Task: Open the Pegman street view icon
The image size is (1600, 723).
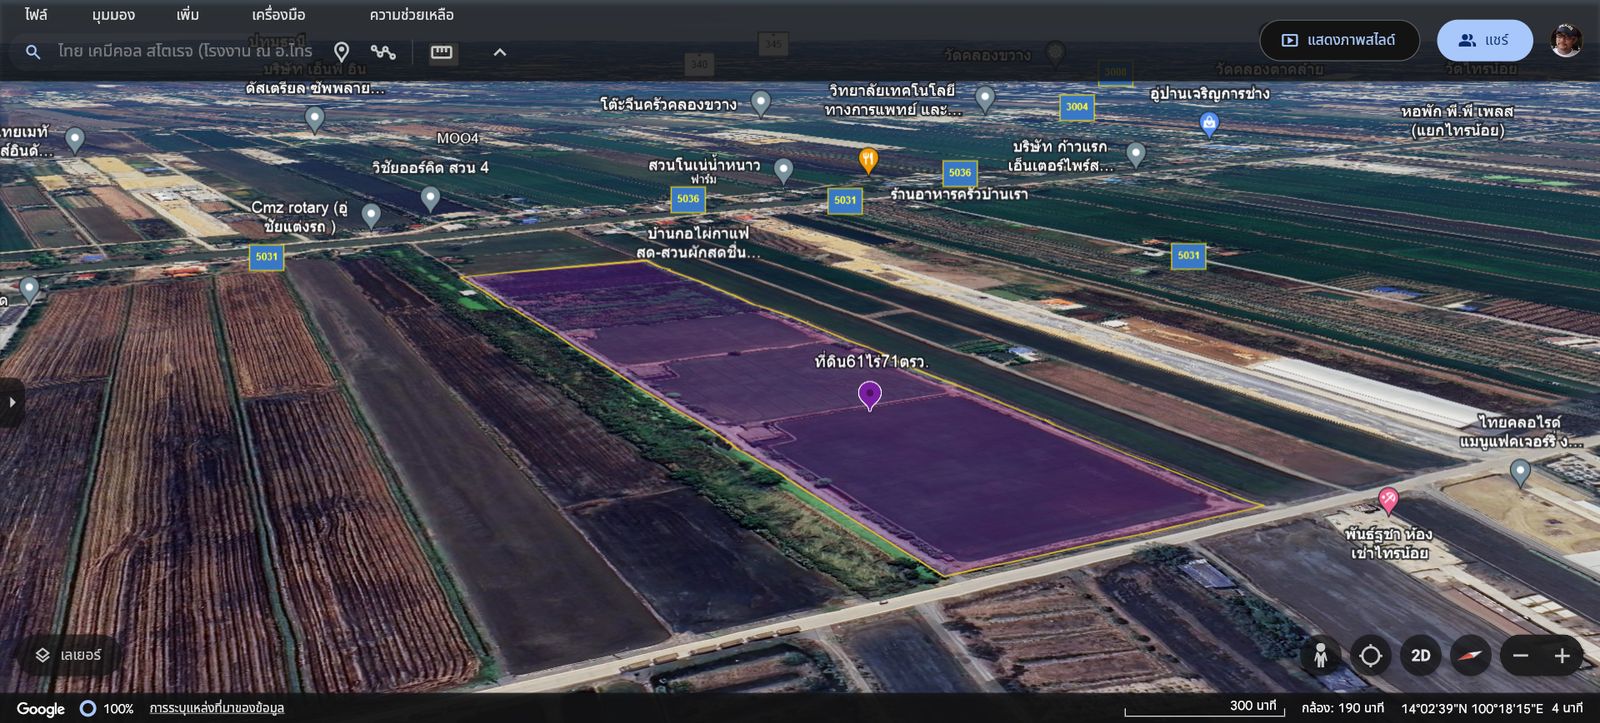Action: [1320, 656]
